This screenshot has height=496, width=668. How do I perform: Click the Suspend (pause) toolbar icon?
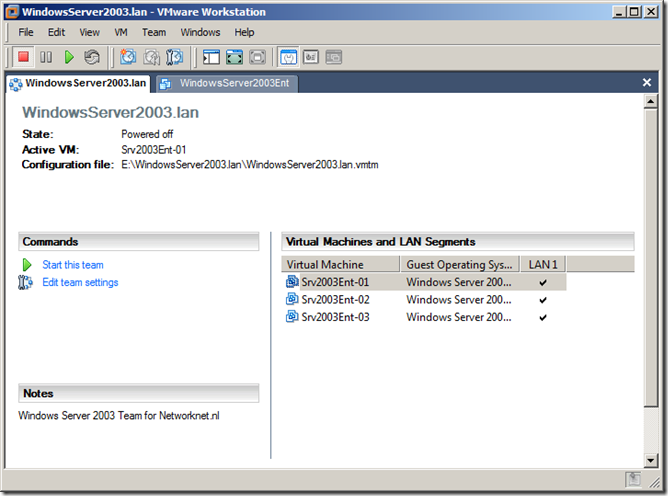click(46, 57)
